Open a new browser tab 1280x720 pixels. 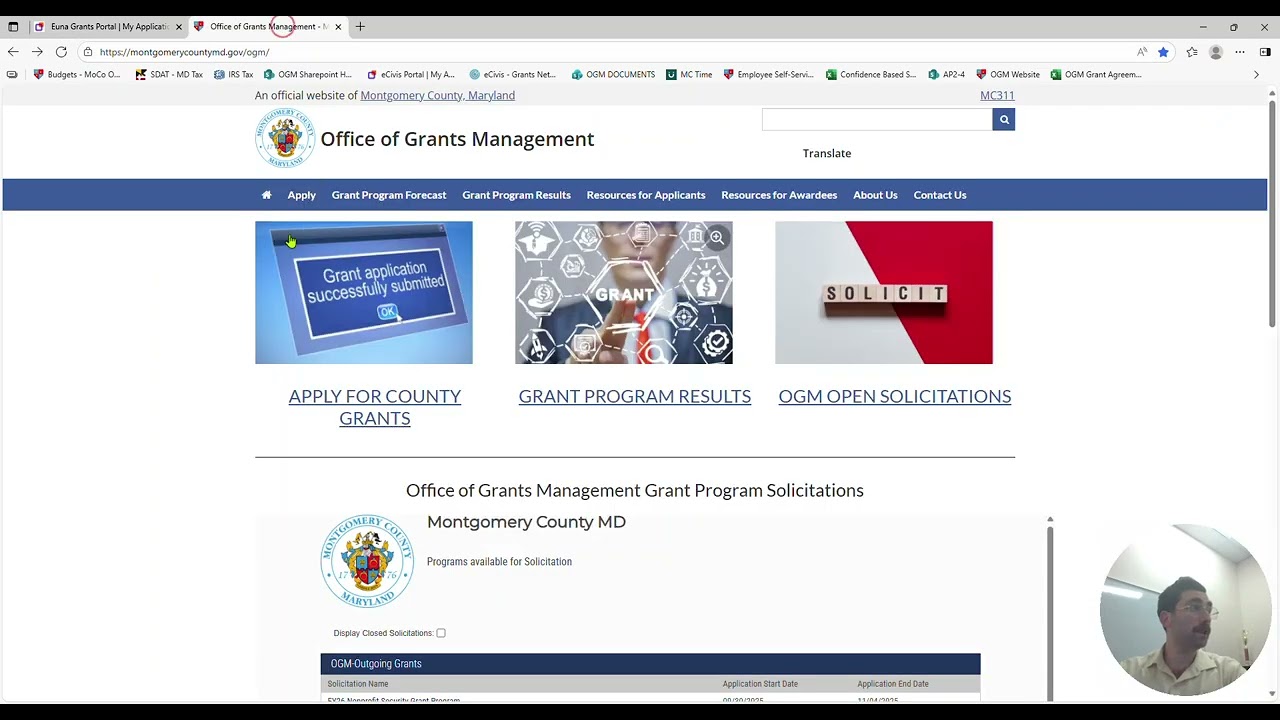[360, 27]
